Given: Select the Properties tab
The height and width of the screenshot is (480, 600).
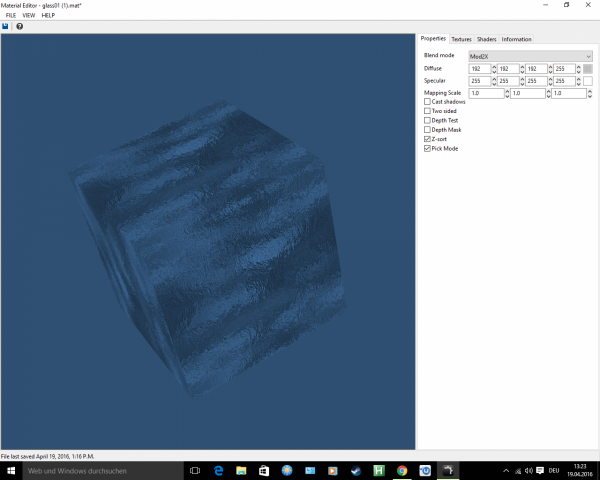Looking at the screenshot, I should [433, 39].
